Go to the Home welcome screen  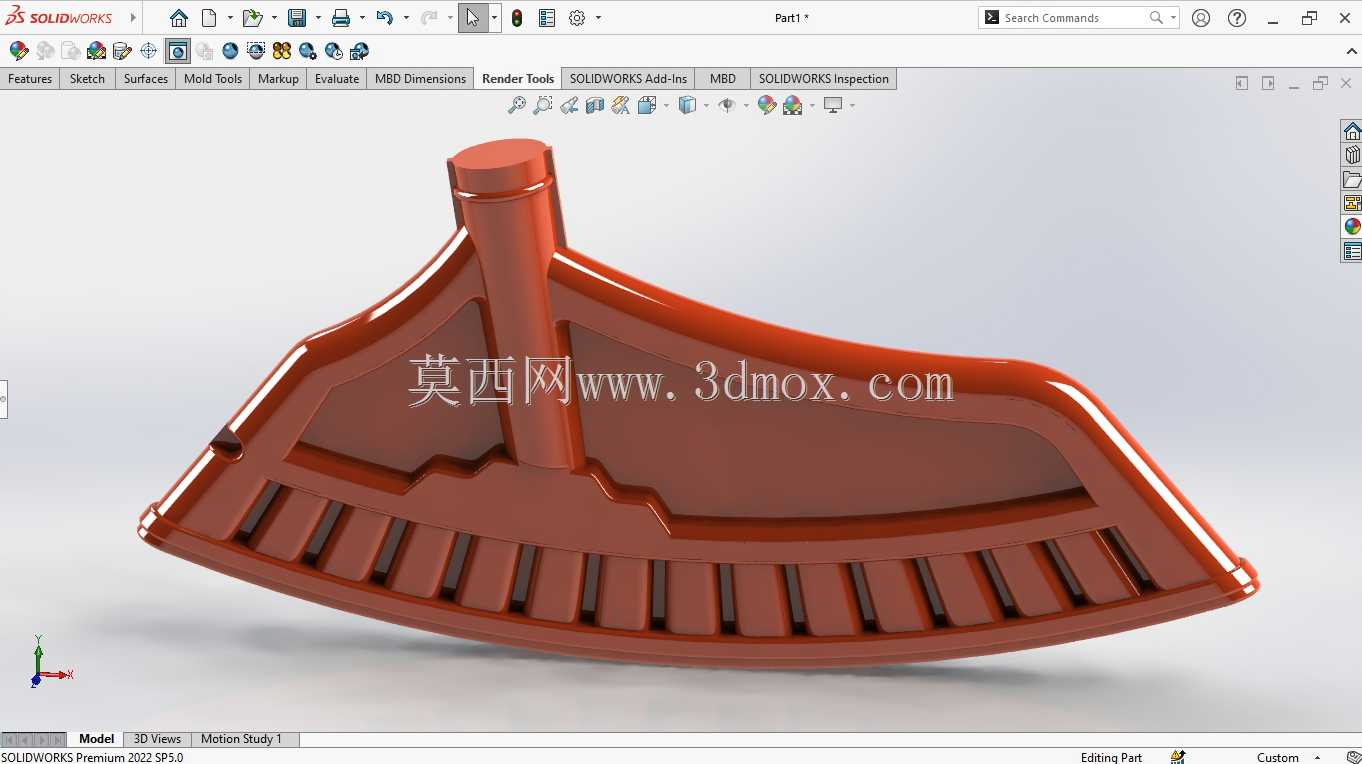tap(178, 18)
